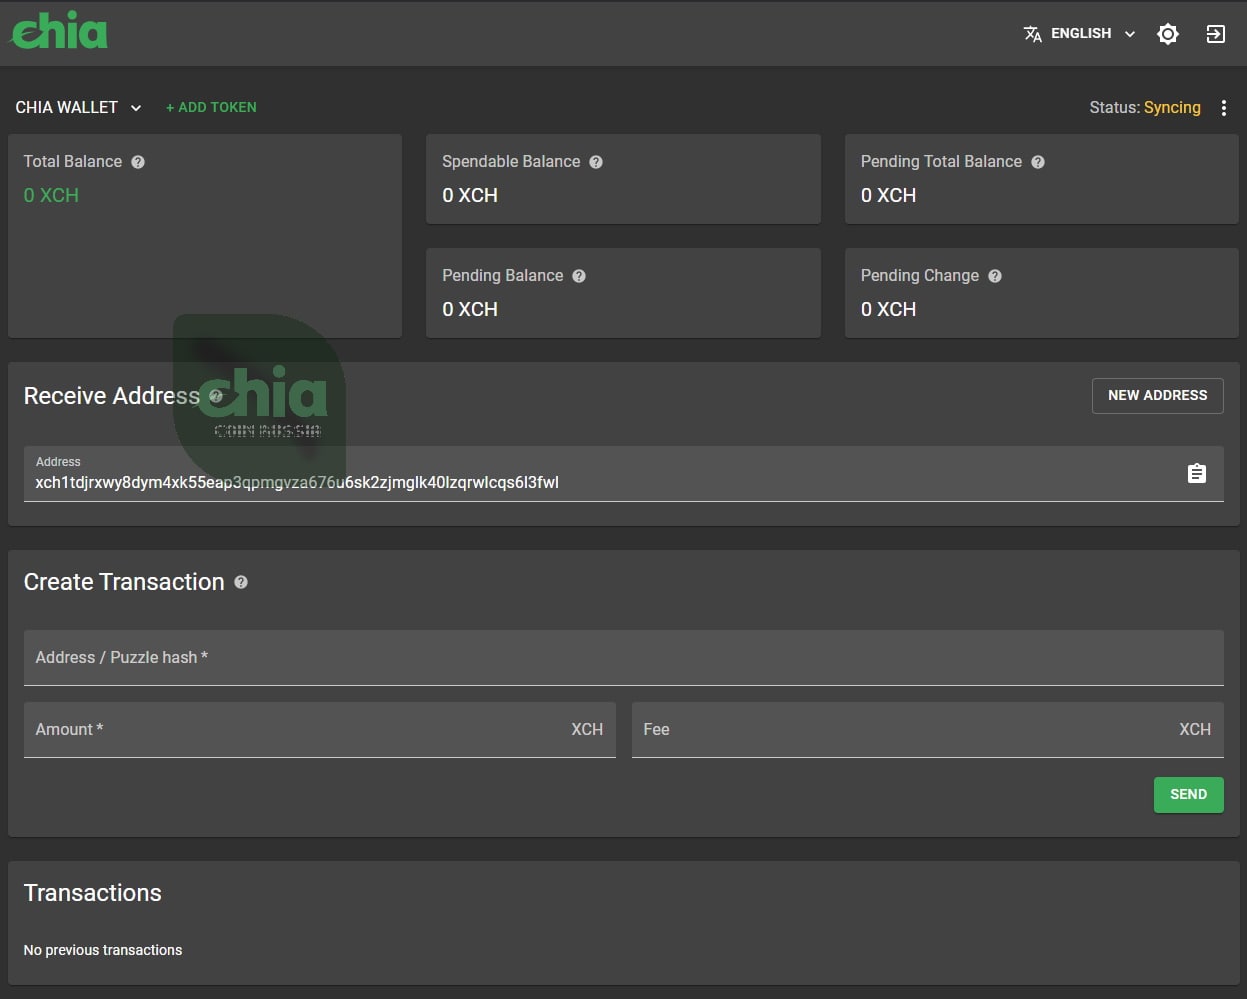Image resolution: width=1247 pixels, height=999 pixels.
Task: Click the Create Transaction heading
Action: [x=124, y=582]
